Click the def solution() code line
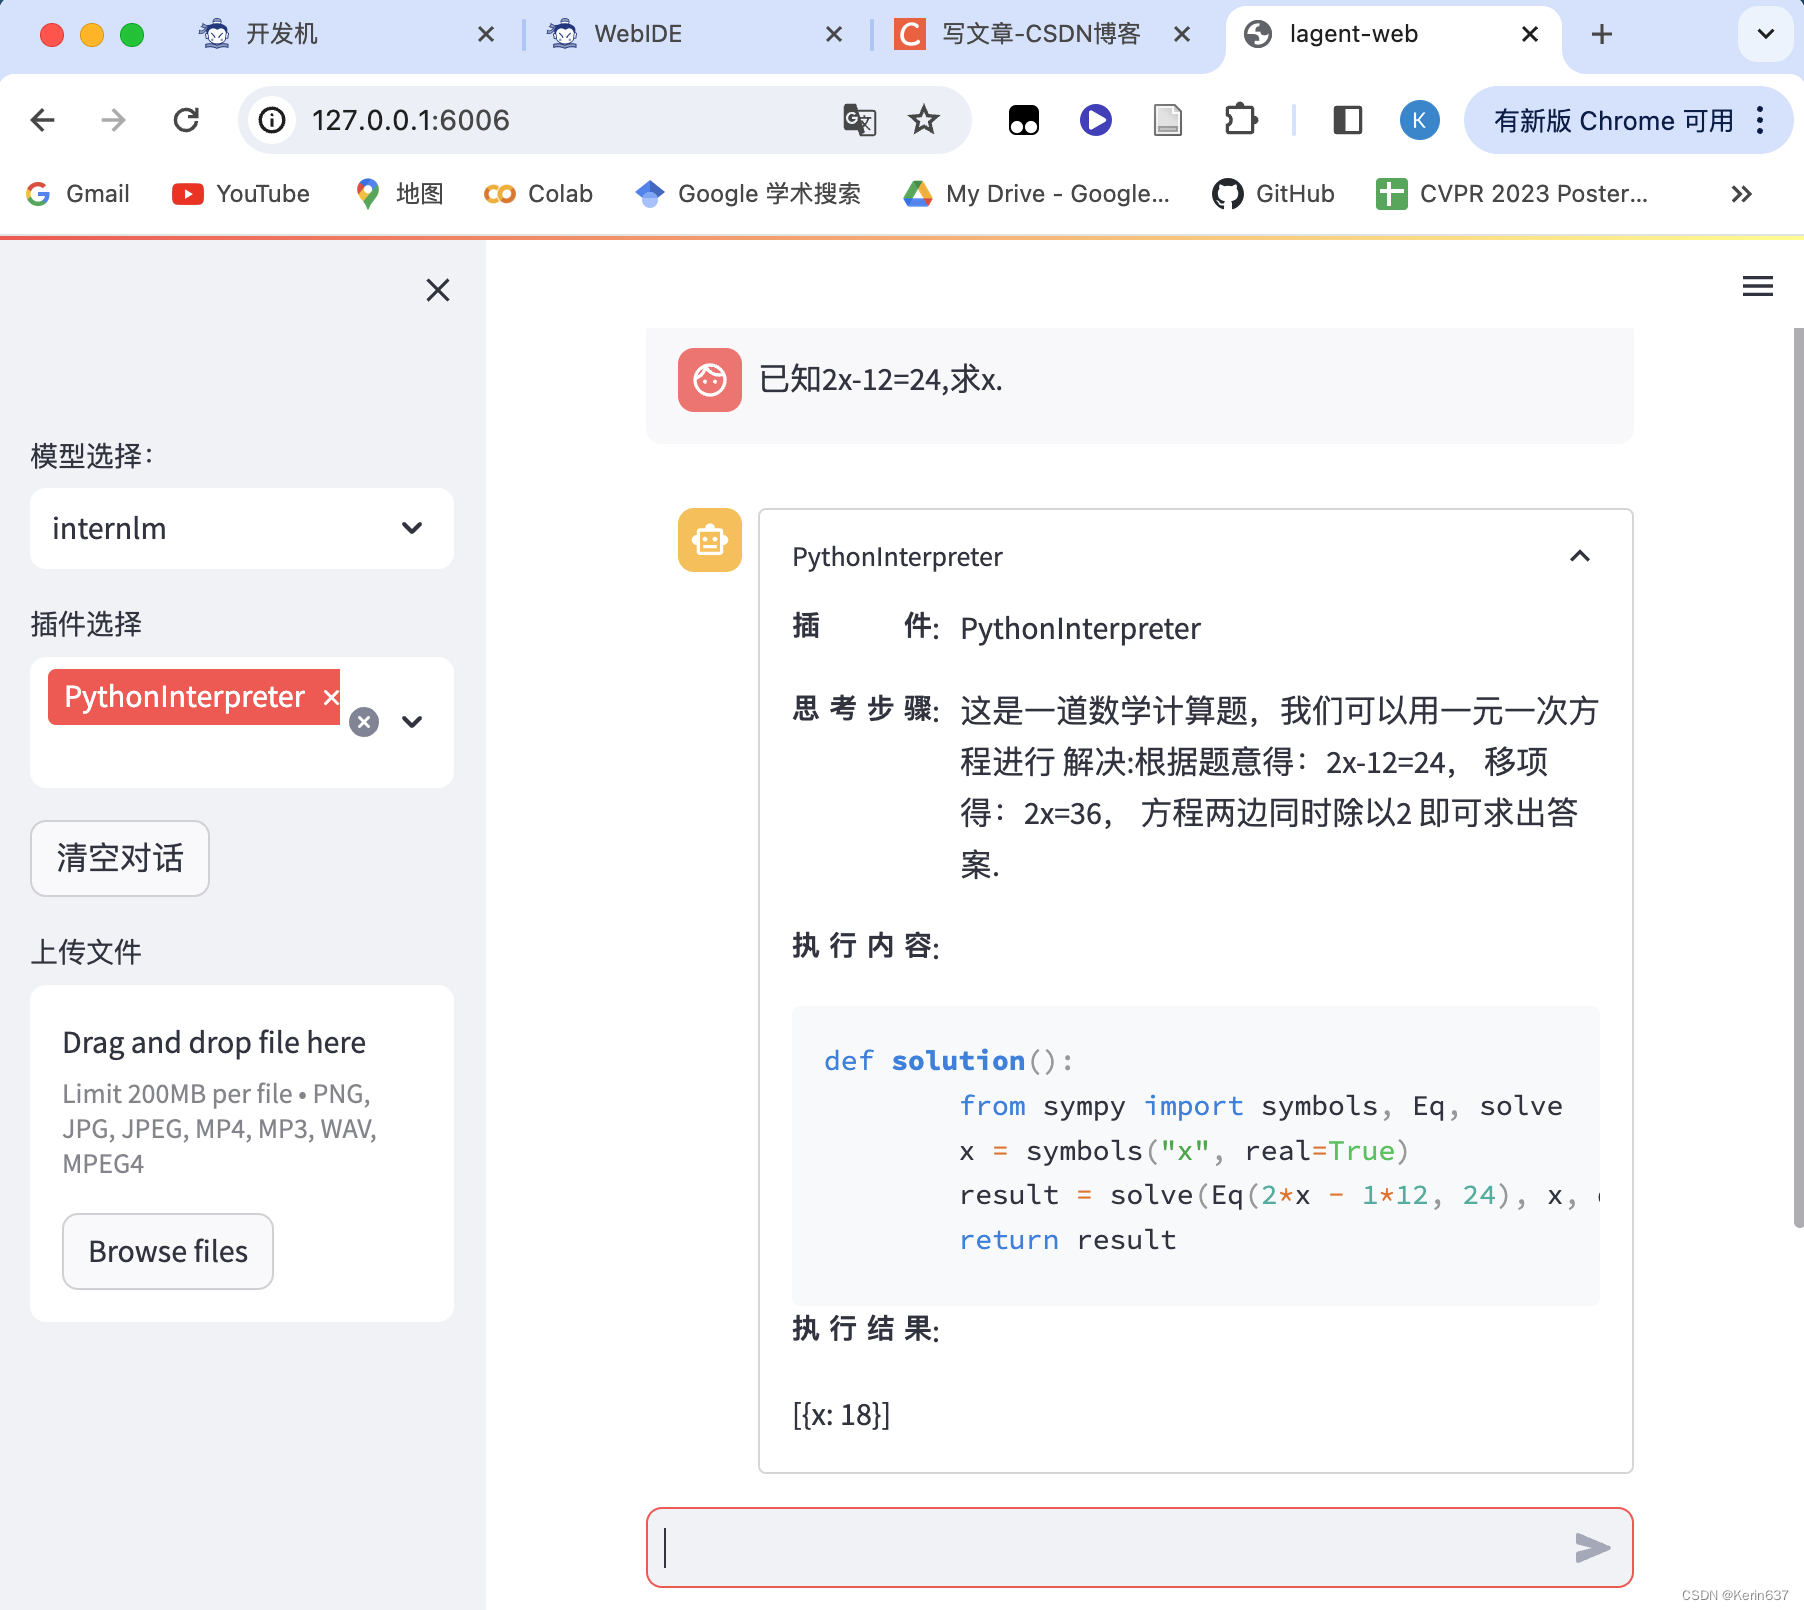The height and width of the screenshot is (1610, 1804). click(948, 1061)
